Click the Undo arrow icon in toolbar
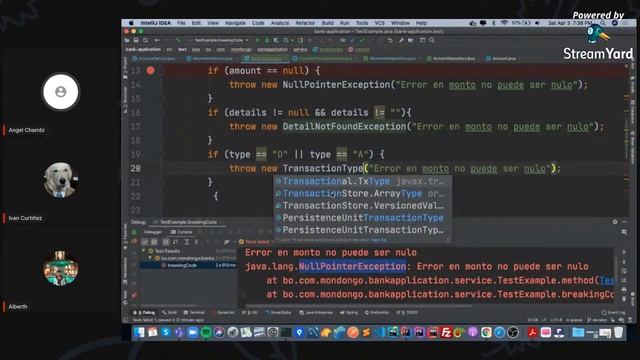640x360 pixels. point(391,40)
